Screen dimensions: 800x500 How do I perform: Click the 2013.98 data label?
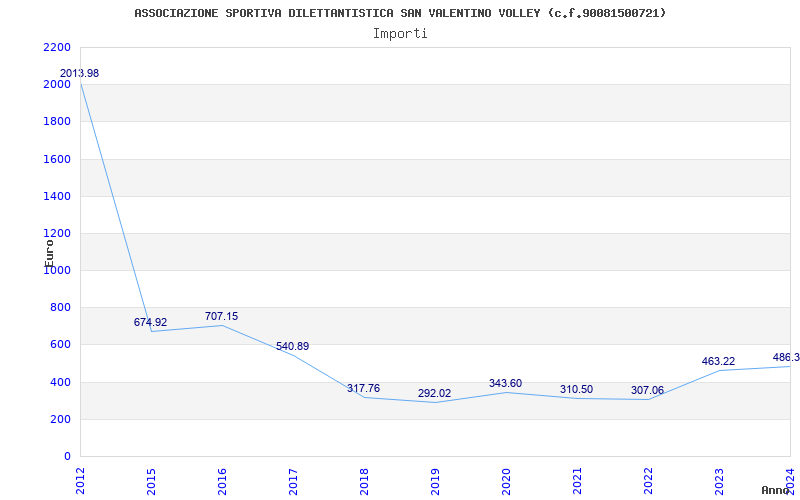coord(80,73)
